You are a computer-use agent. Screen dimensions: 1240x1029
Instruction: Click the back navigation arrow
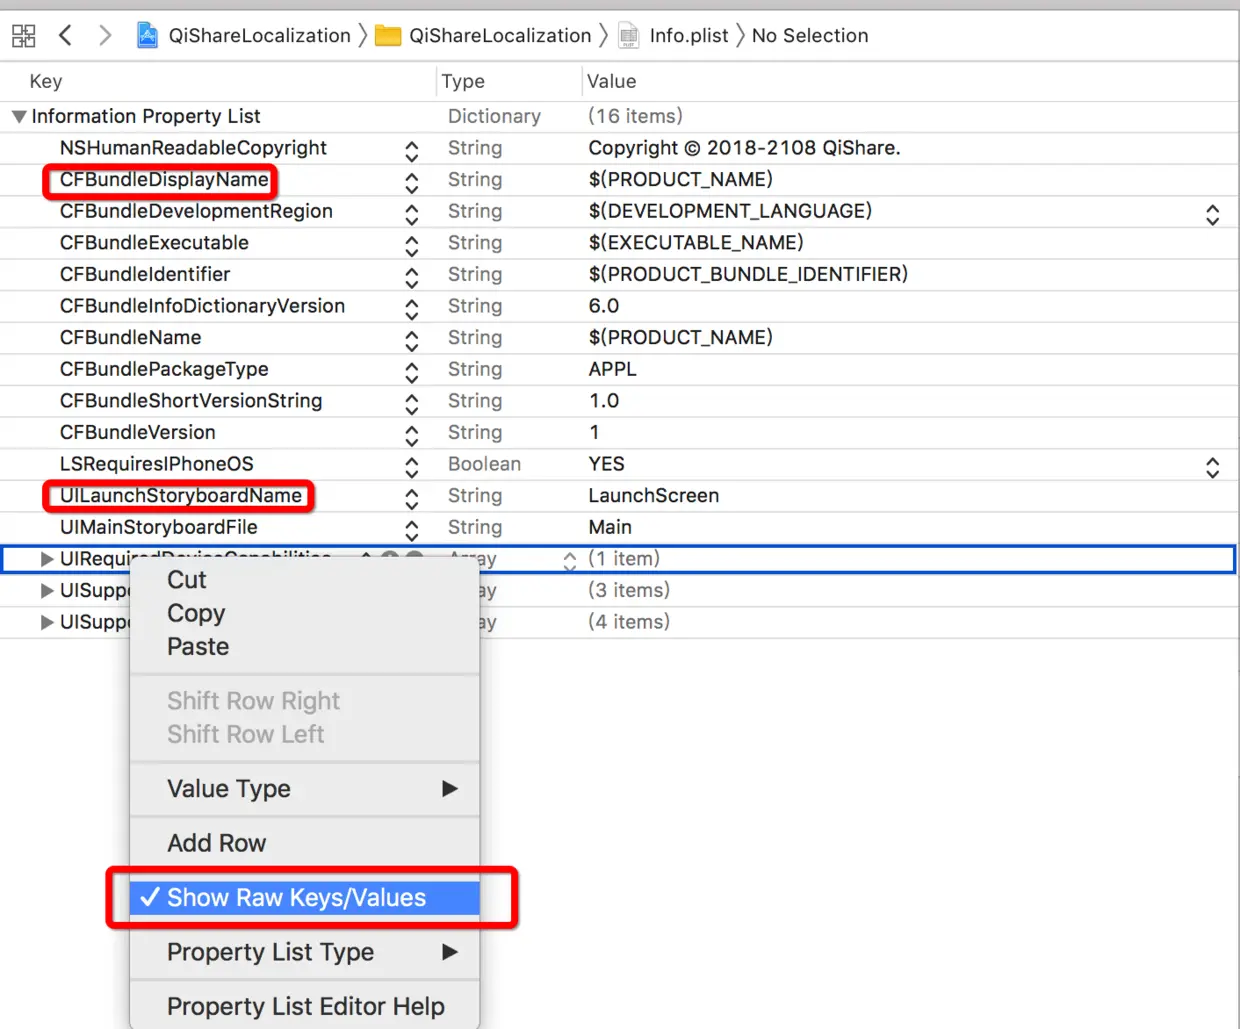pos(65,35)
